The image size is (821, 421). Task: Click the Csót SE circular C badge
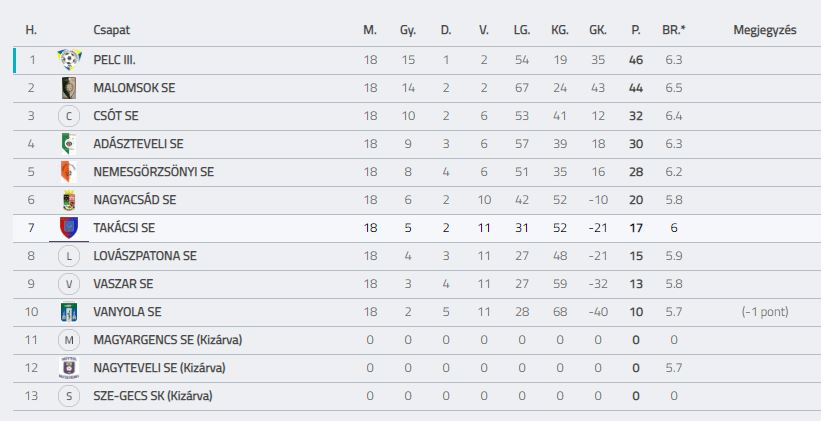click(x=69, y=116)
